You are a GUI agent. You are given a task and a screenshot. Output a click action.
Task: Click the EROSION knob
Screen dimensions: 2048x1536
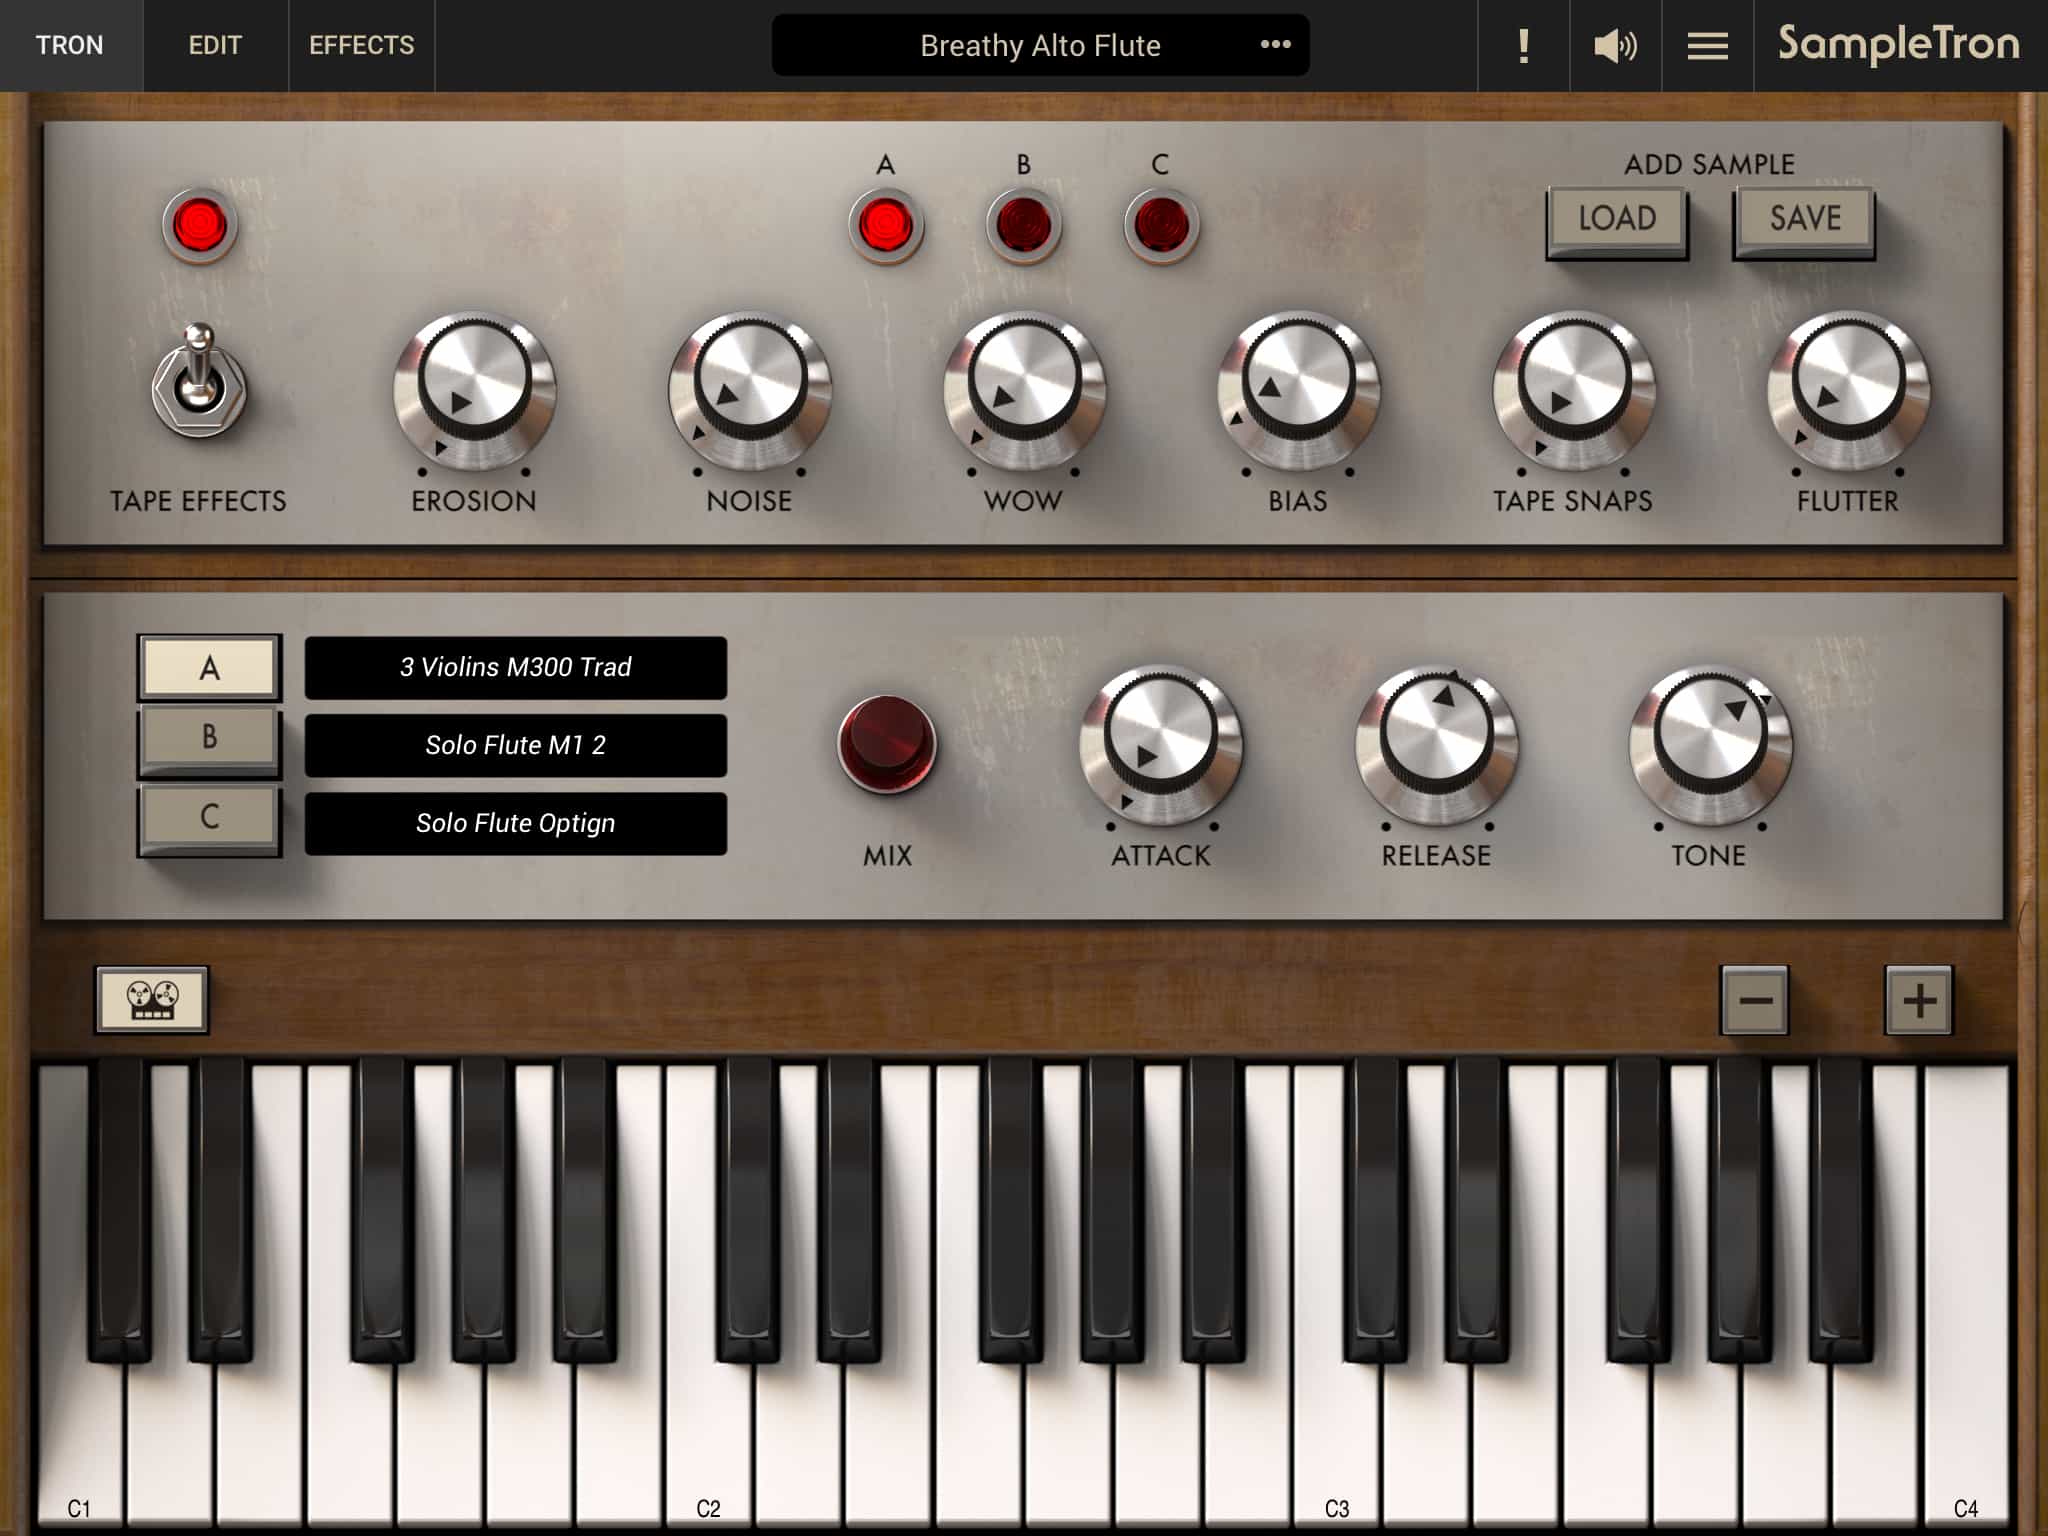(474, 390)
